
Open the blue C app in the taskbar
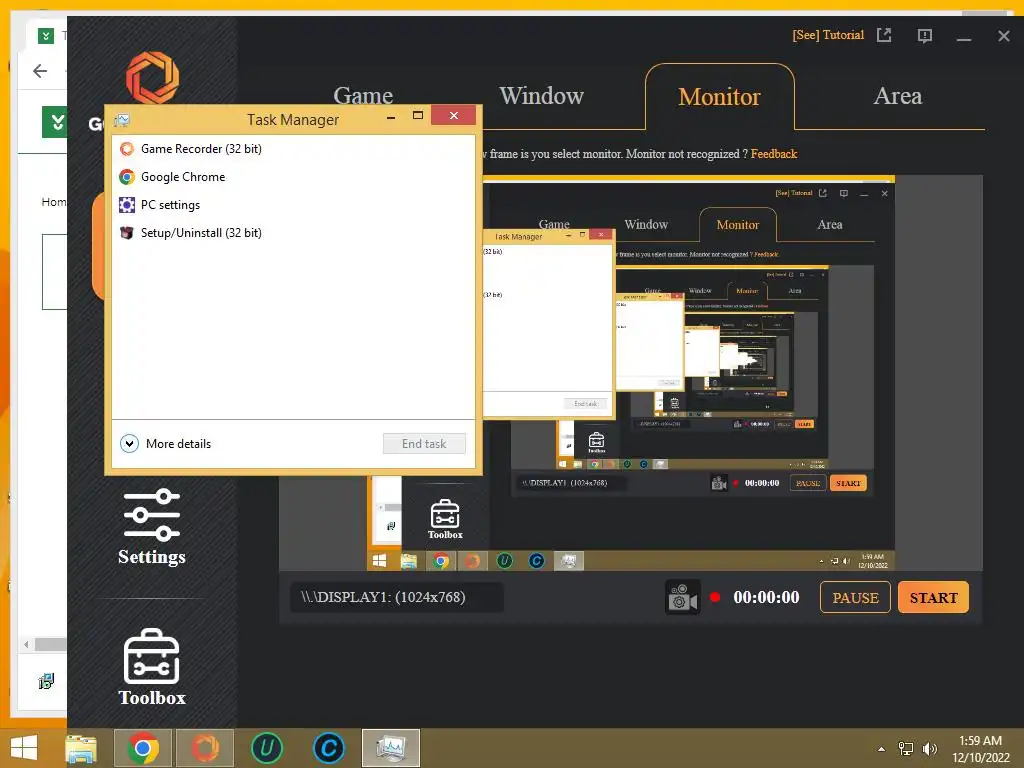(328, 748)
